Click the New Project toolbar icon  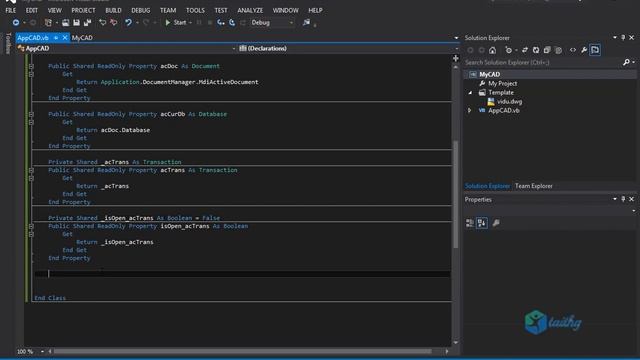coord(48,23)
